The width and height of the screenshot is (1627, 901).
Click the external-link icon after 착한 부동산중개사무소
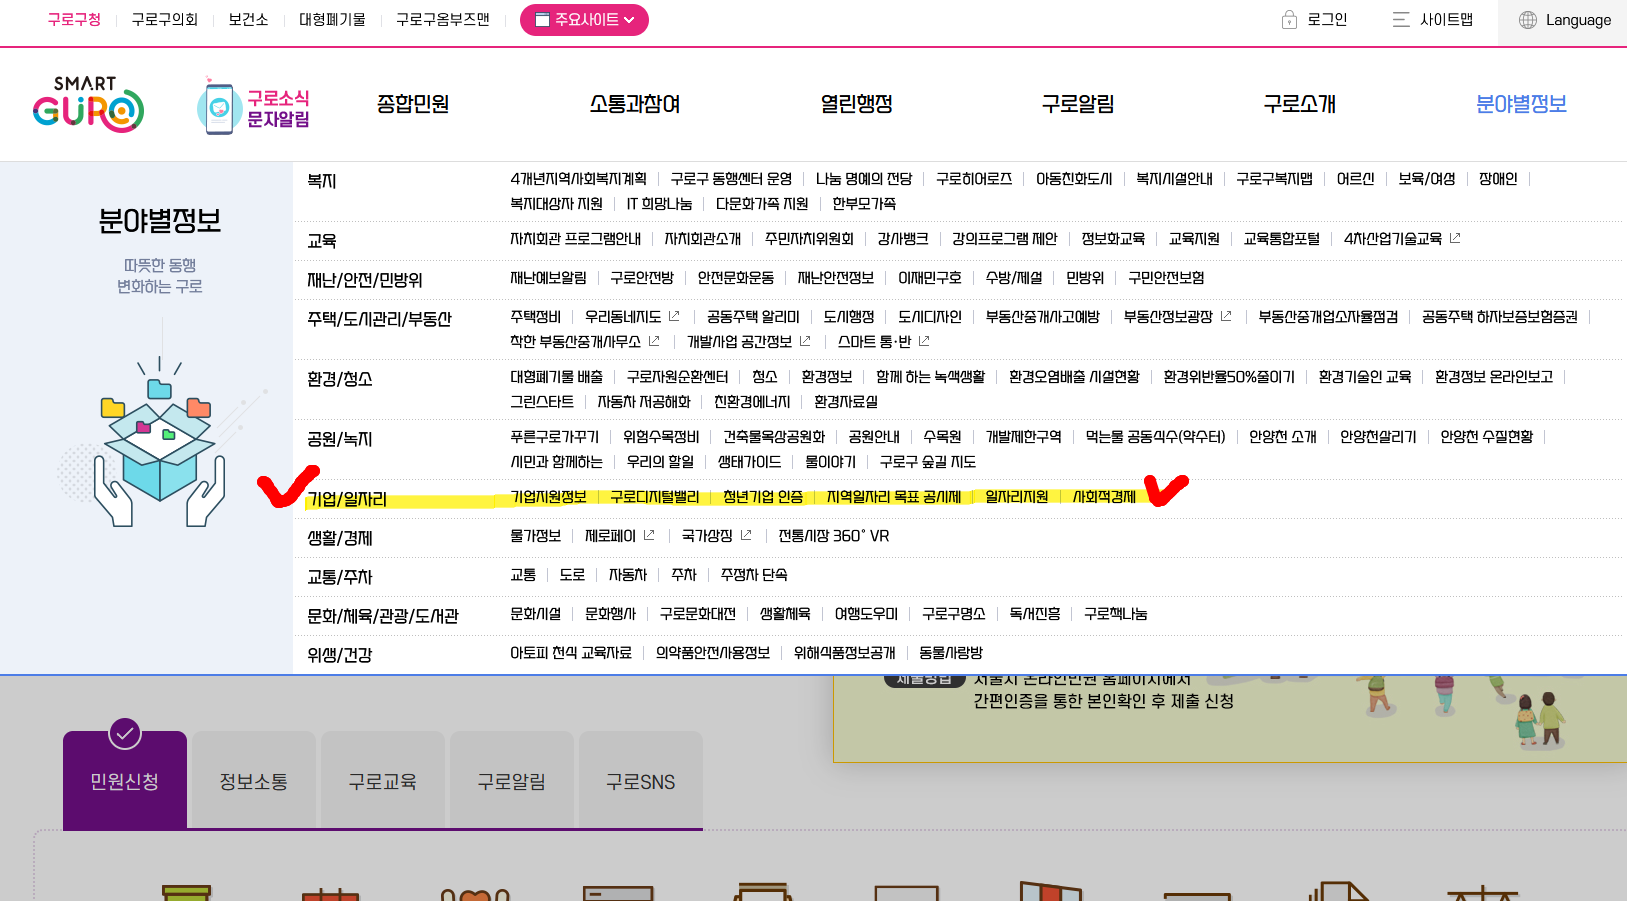coord(654,341)
